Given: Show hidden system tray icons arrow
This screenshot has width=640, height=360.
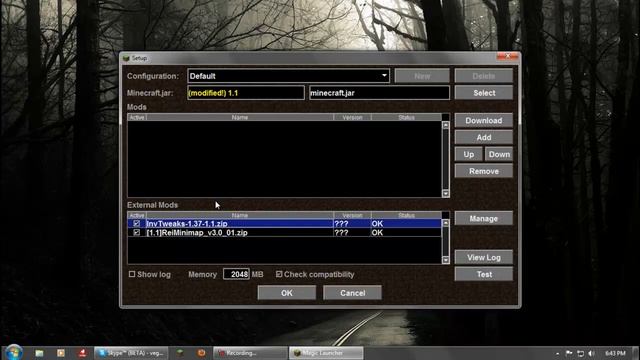Looking at the screenshot, I should [x=558, y=353].
